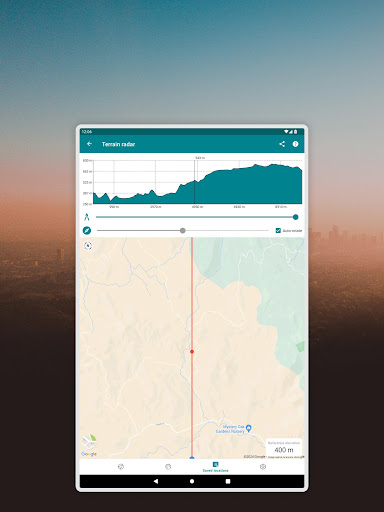384x512 pixels.
Task: Tap the Android Back triangle button
Action: [x=156, y=481]
